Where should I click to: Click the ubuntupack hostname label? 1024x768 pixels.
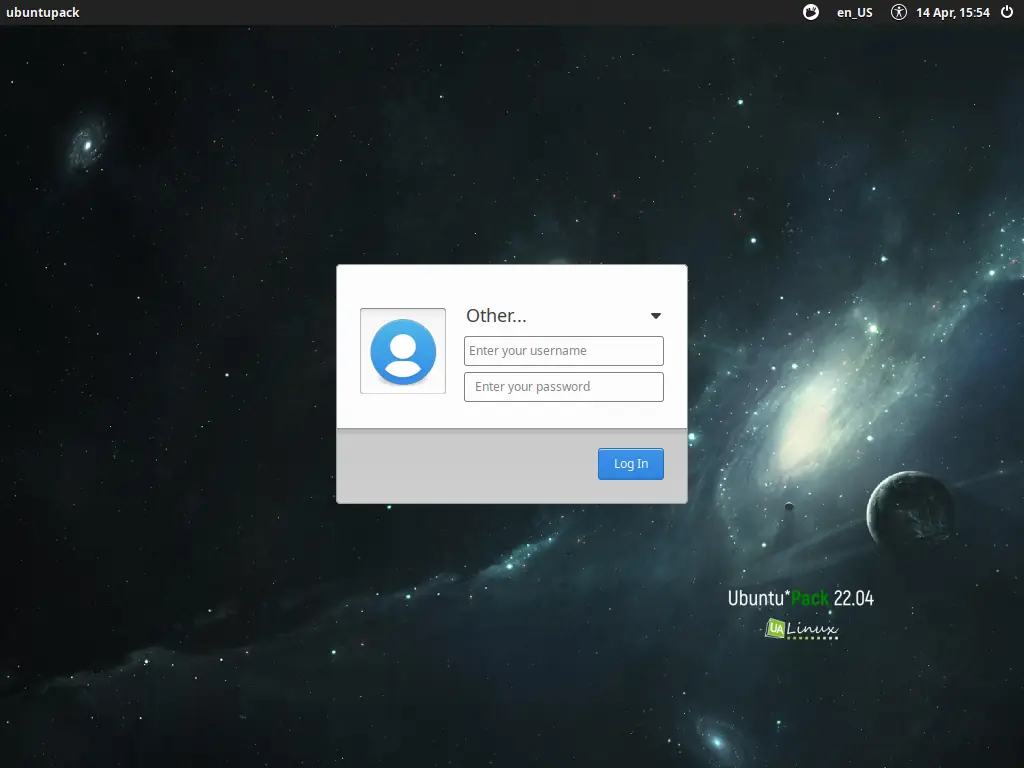coord(43,12)
